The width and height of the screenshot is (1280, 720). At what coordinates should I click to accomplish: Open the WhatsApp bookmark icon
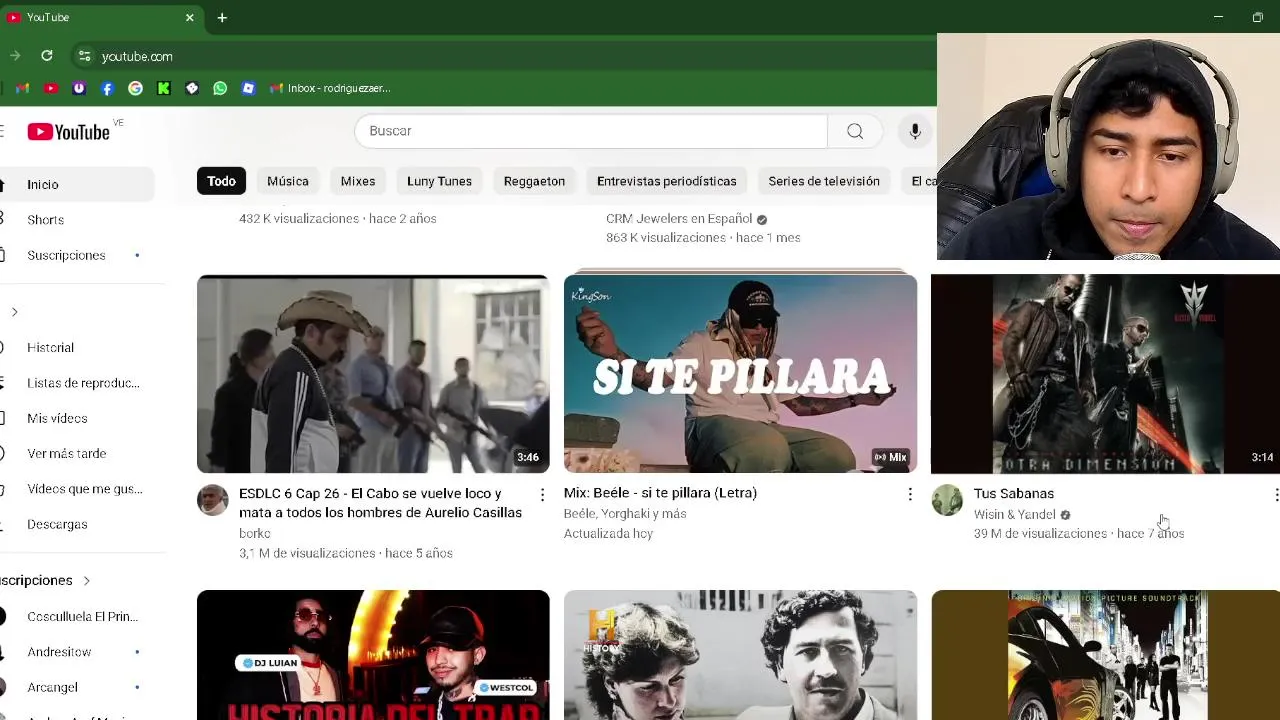coord(220,88)
